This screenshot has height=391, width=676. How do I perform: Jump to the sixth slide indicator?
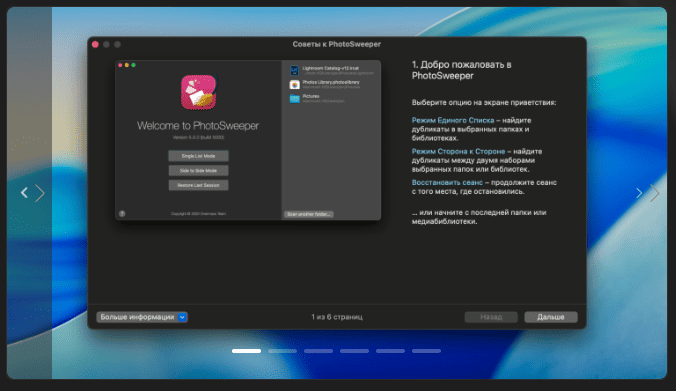click(426, 351)
